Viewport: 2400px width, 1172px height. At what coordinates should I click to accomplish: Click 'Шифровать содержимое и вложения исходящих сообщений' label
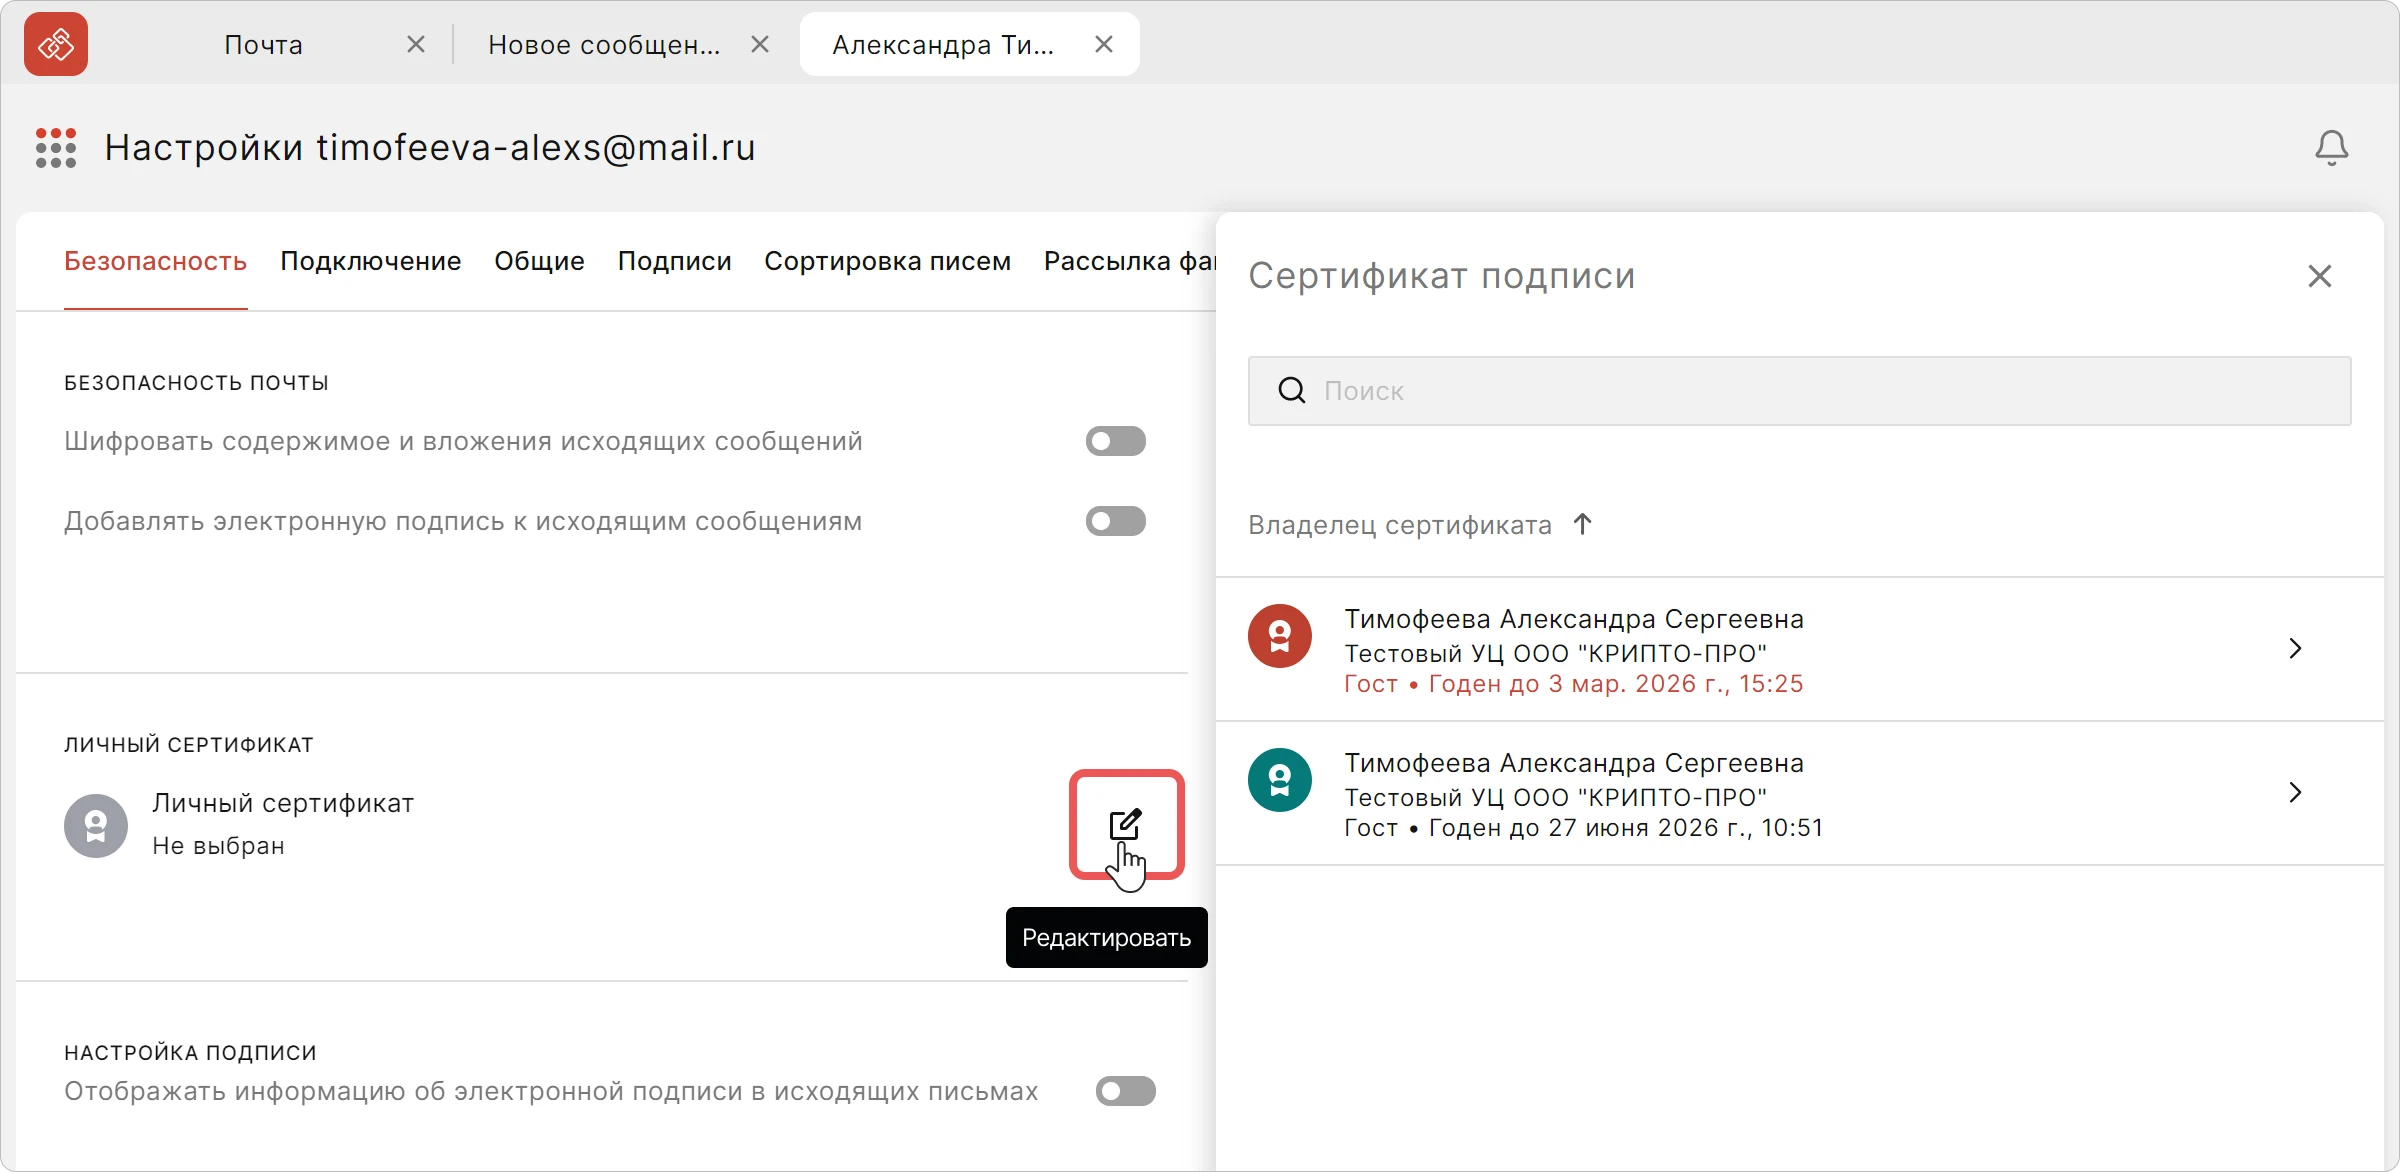(463, 441)
